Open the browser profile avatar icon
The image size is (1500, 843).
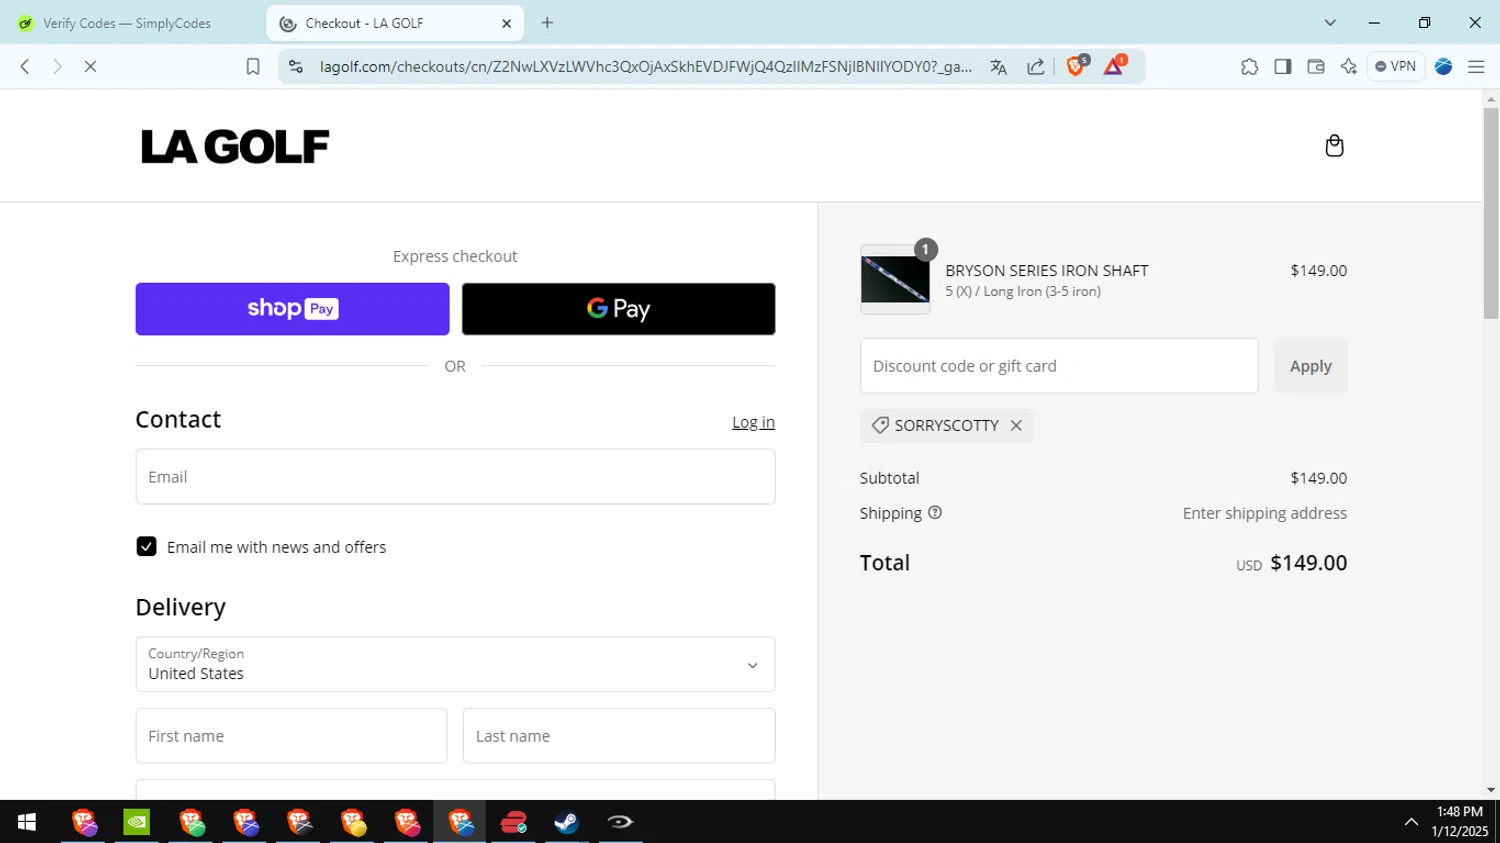pyautogui.click(x=1443, y=66)
